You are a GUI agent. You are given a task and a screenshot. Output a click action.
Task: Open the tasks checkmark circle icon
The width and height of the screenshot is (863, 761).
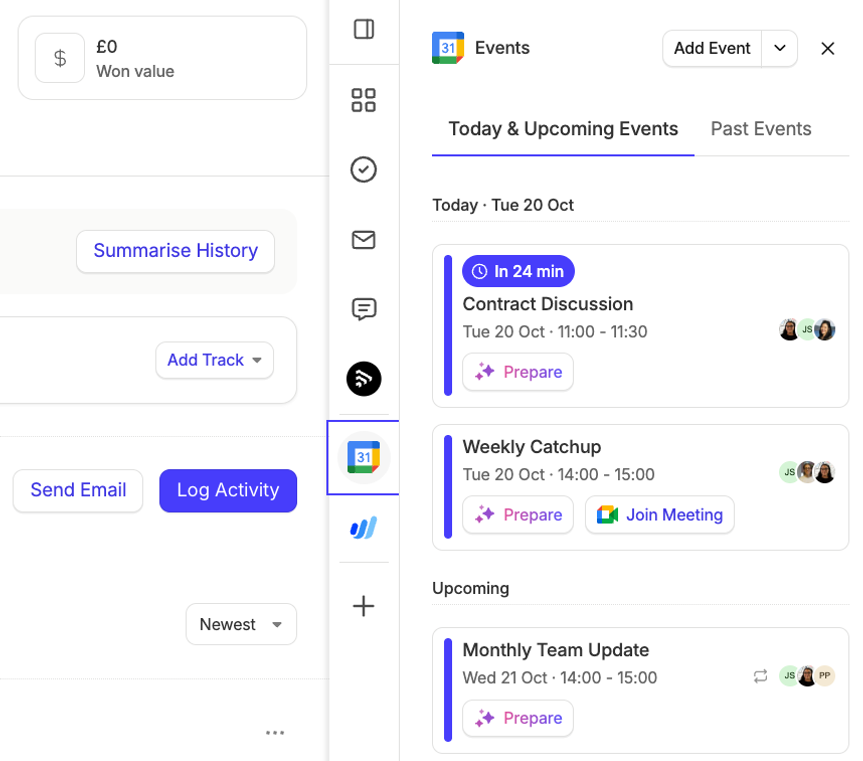pyautogui.click(x=363, y=169)
